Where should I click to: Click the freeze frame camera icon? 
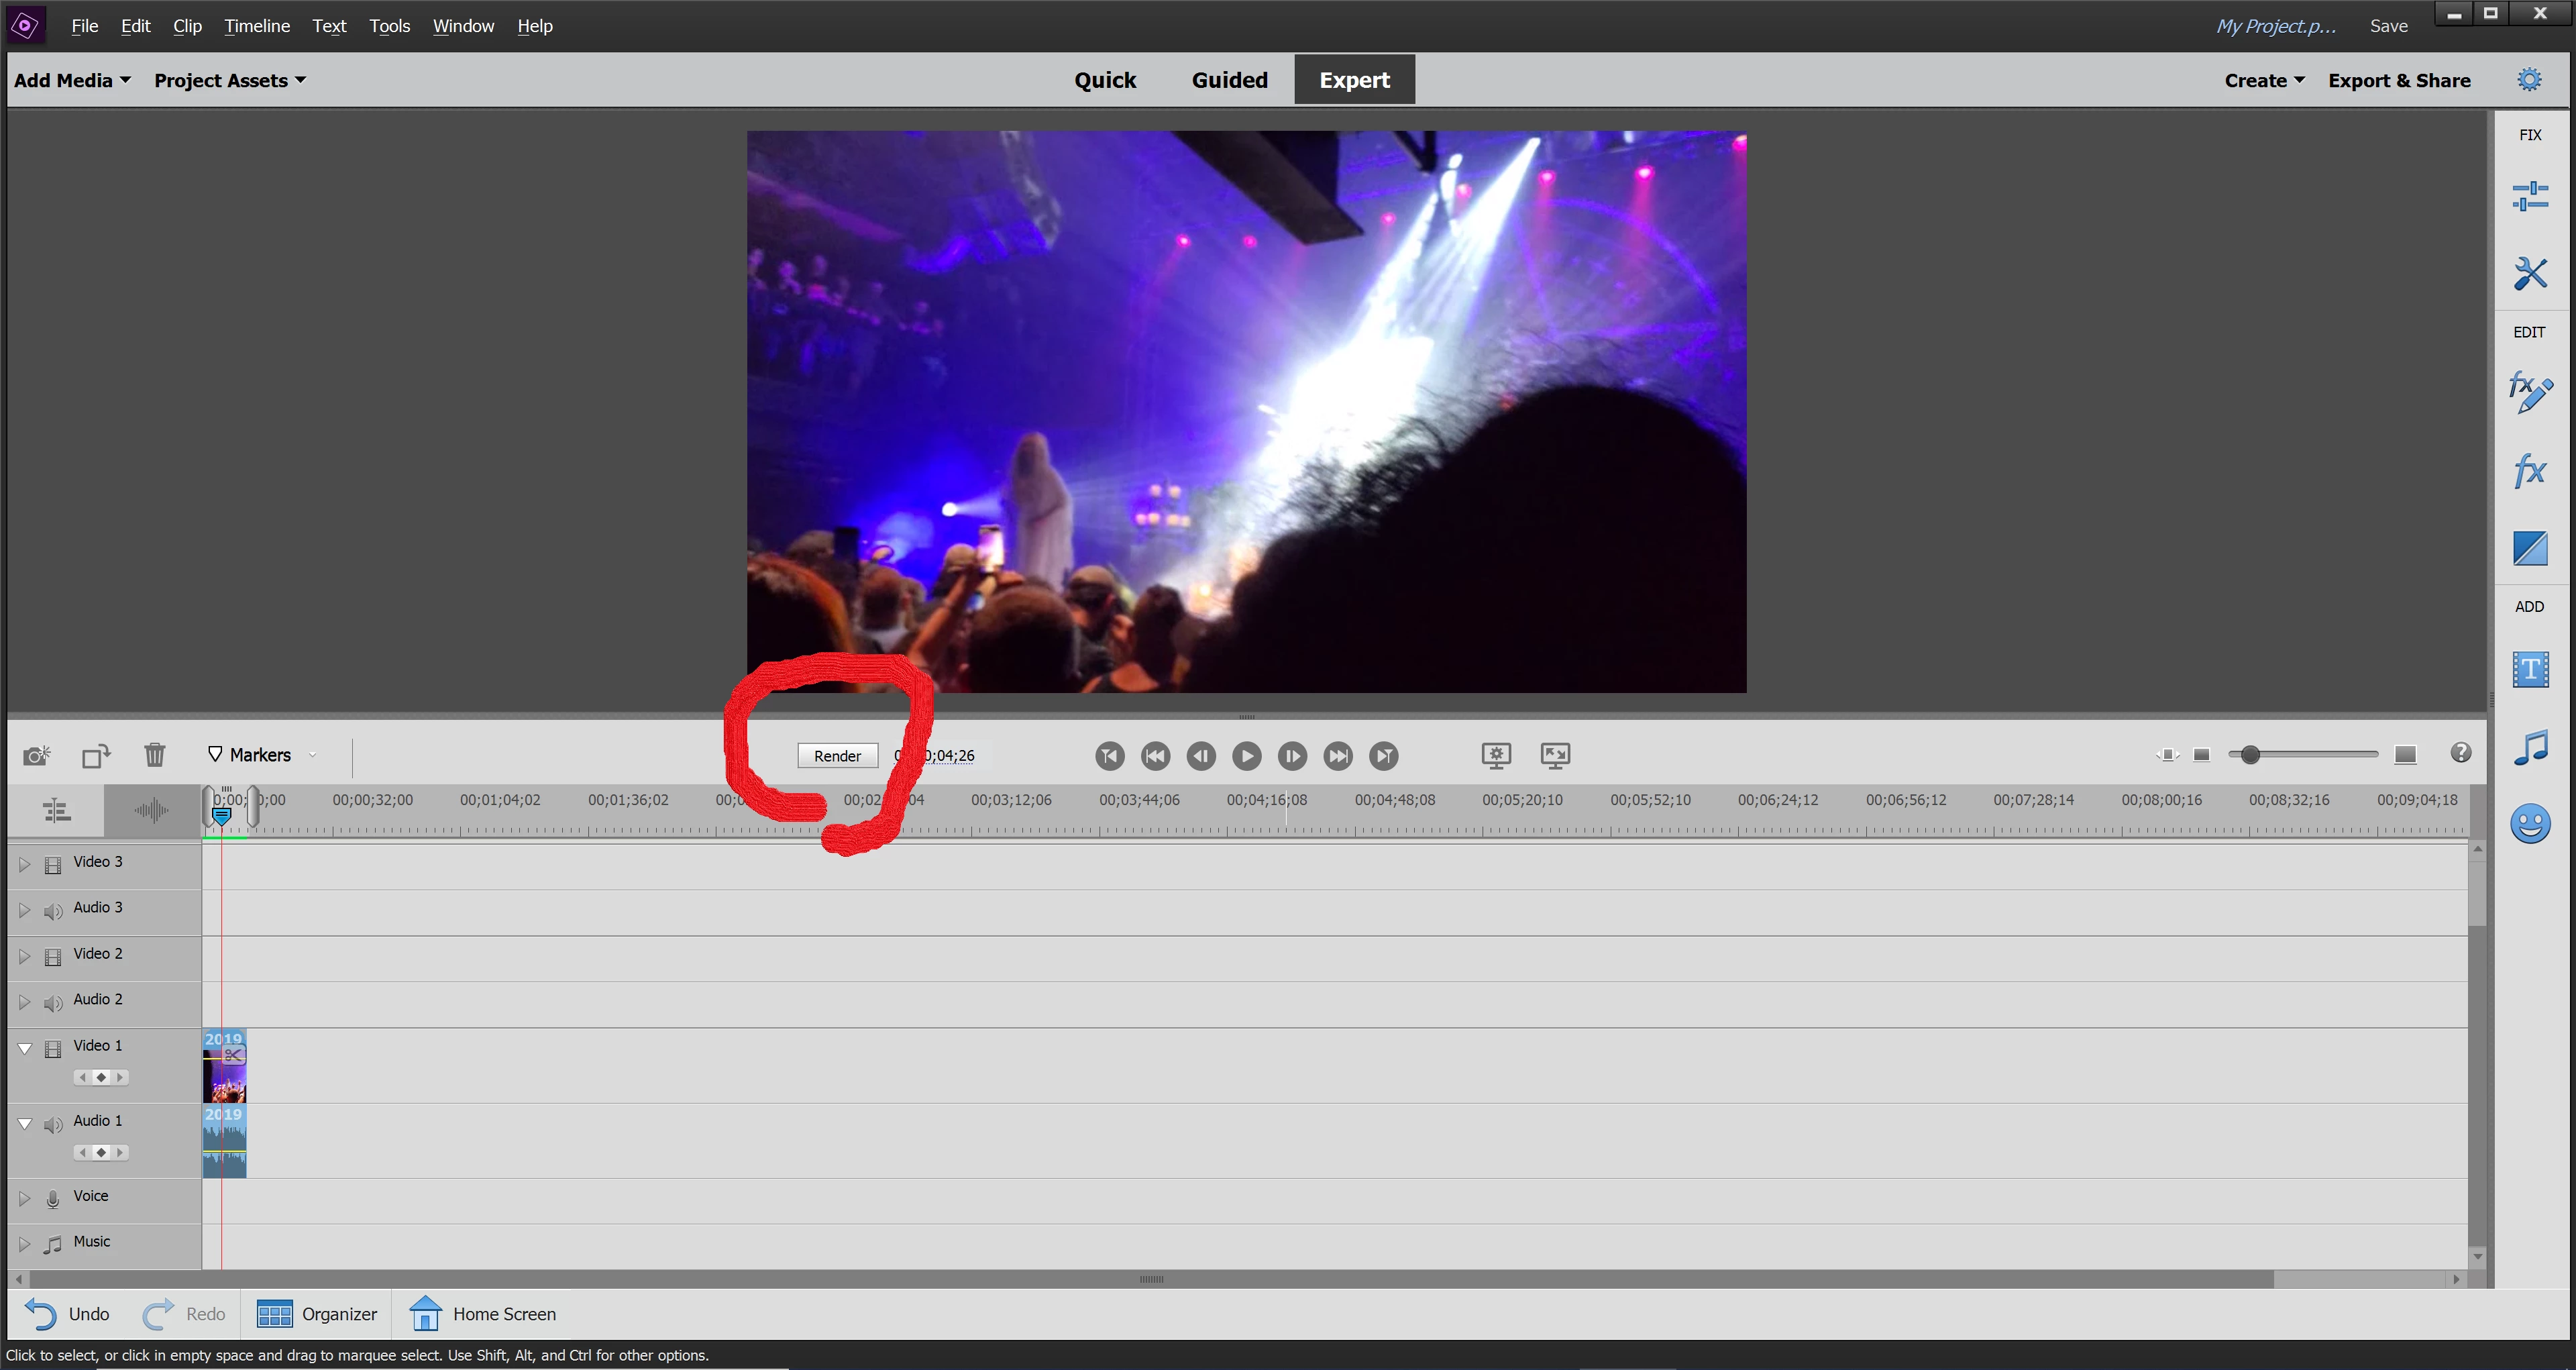36,755
